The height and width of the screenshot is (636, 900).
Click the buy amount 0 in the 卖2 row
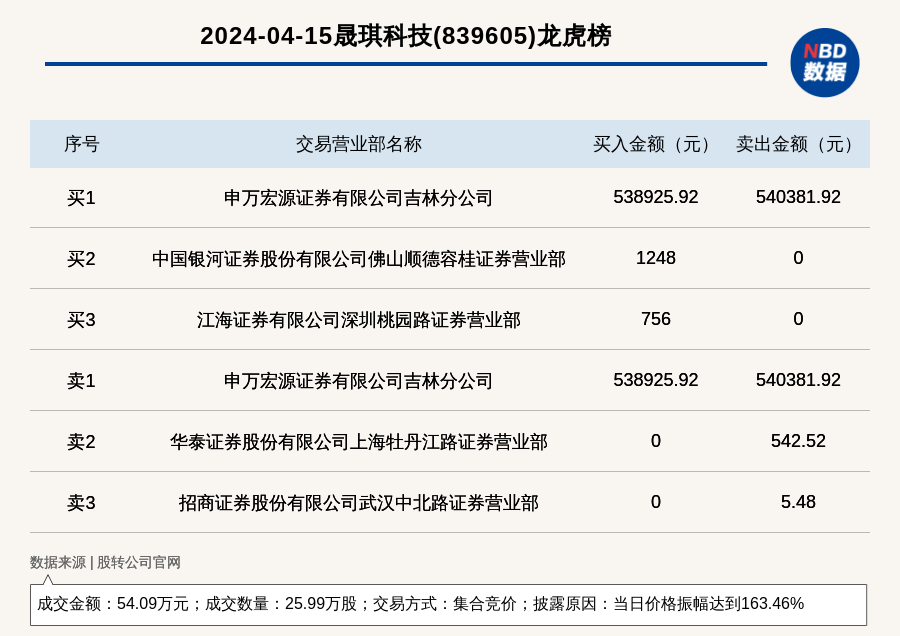pyautogui.click(x=655, y=441)
